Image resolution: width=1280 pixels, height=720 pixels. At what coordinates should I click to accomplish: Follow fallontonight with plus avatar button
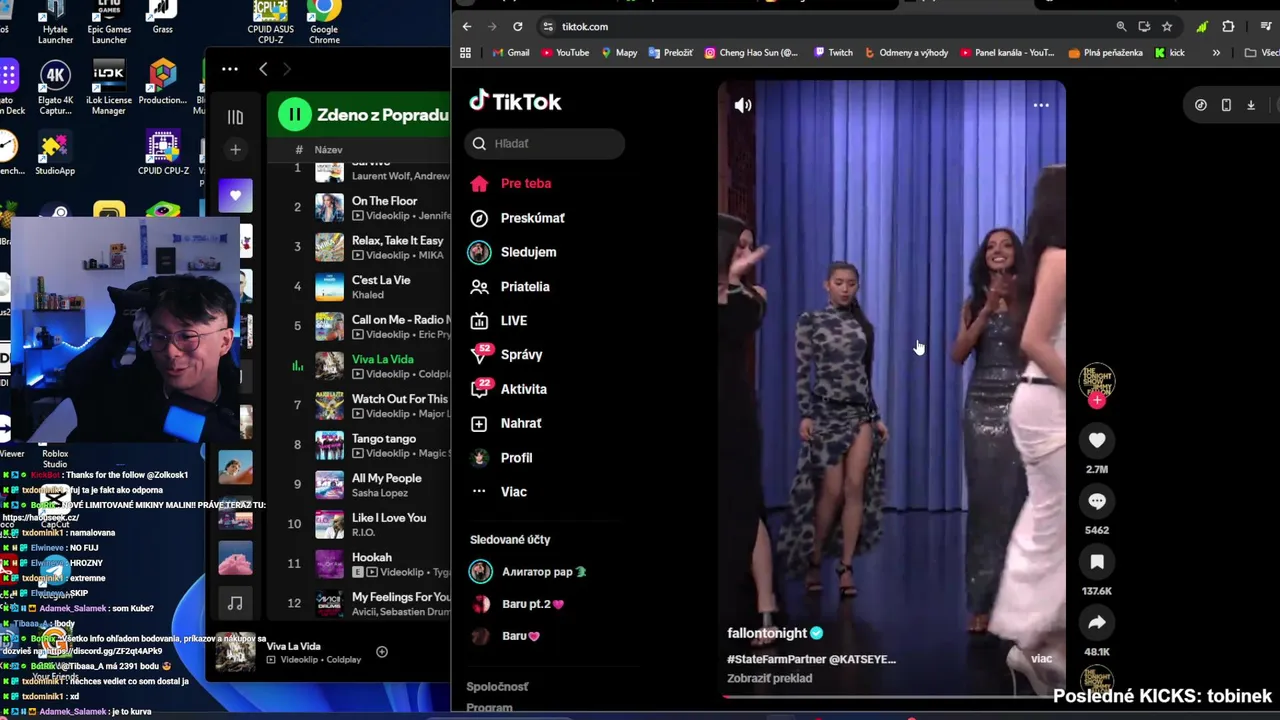tap(1097, 400)
